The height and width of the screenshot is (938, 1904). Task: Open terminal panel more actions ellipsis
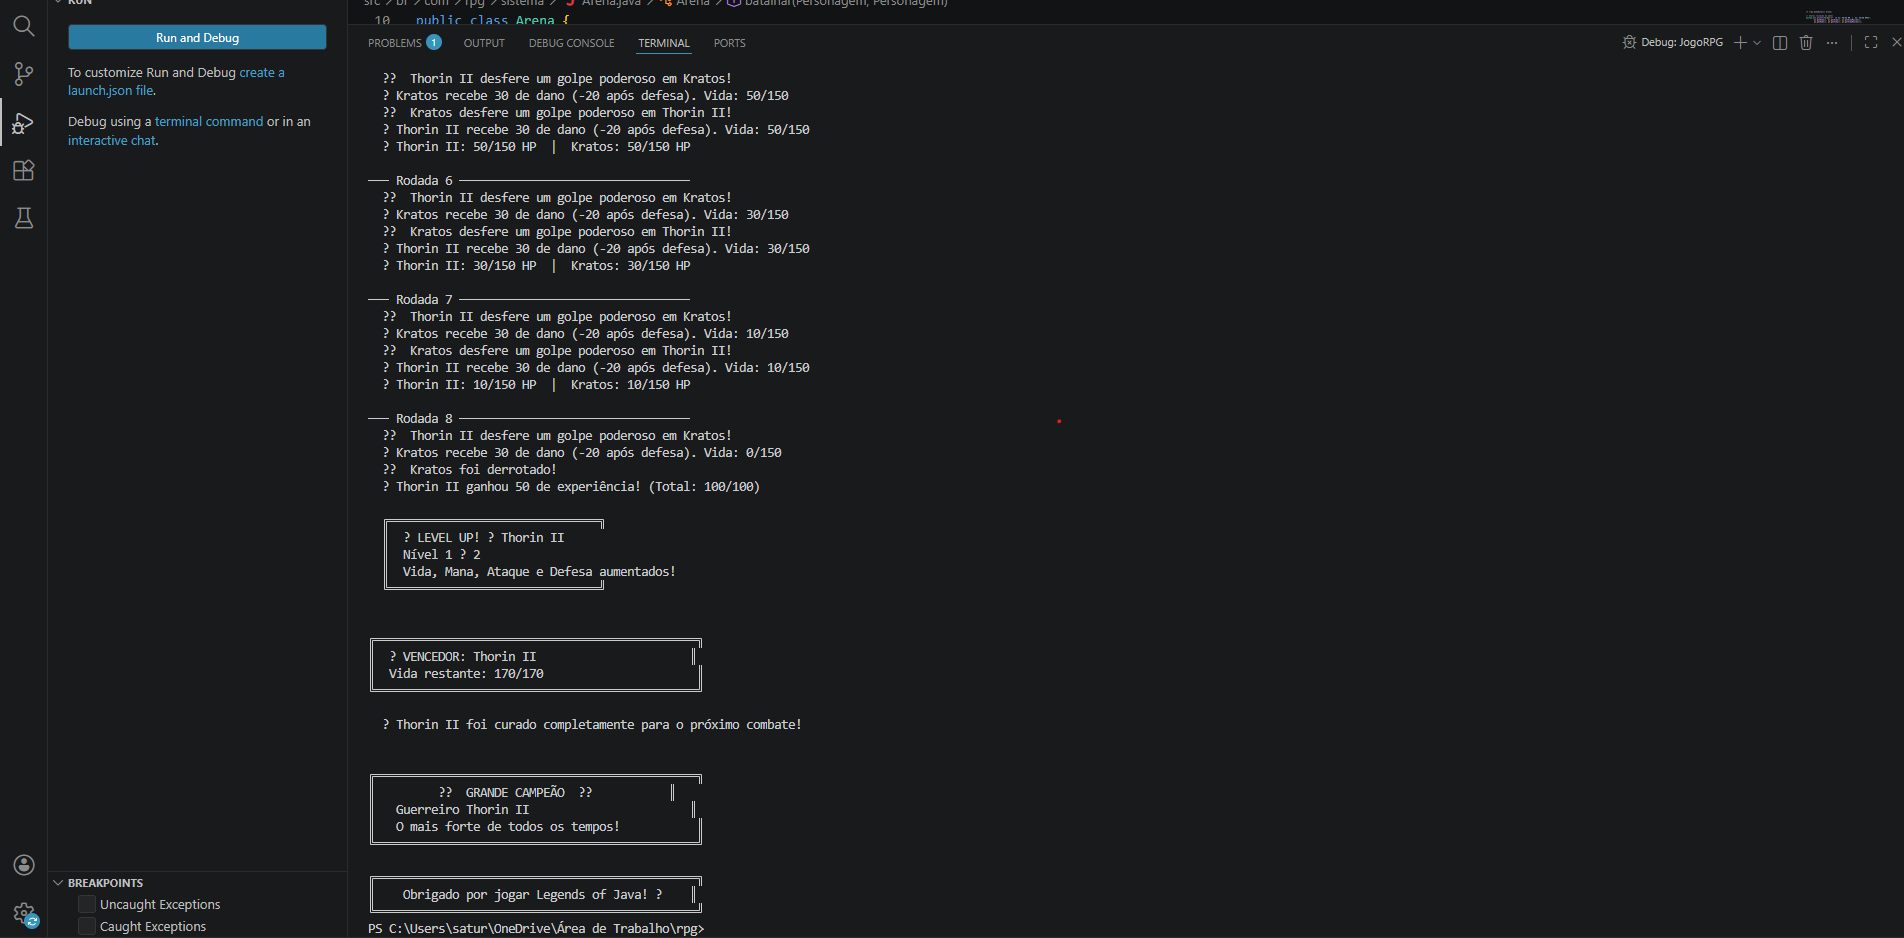coord(1832,42)
